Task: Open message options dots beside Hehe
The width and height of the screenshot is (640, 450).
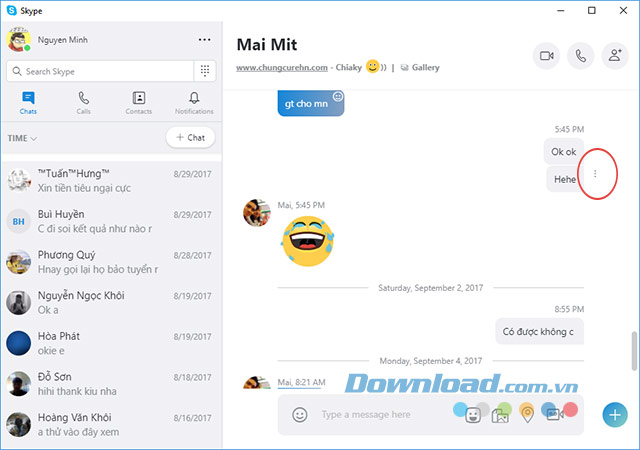Action: [595, 174]
